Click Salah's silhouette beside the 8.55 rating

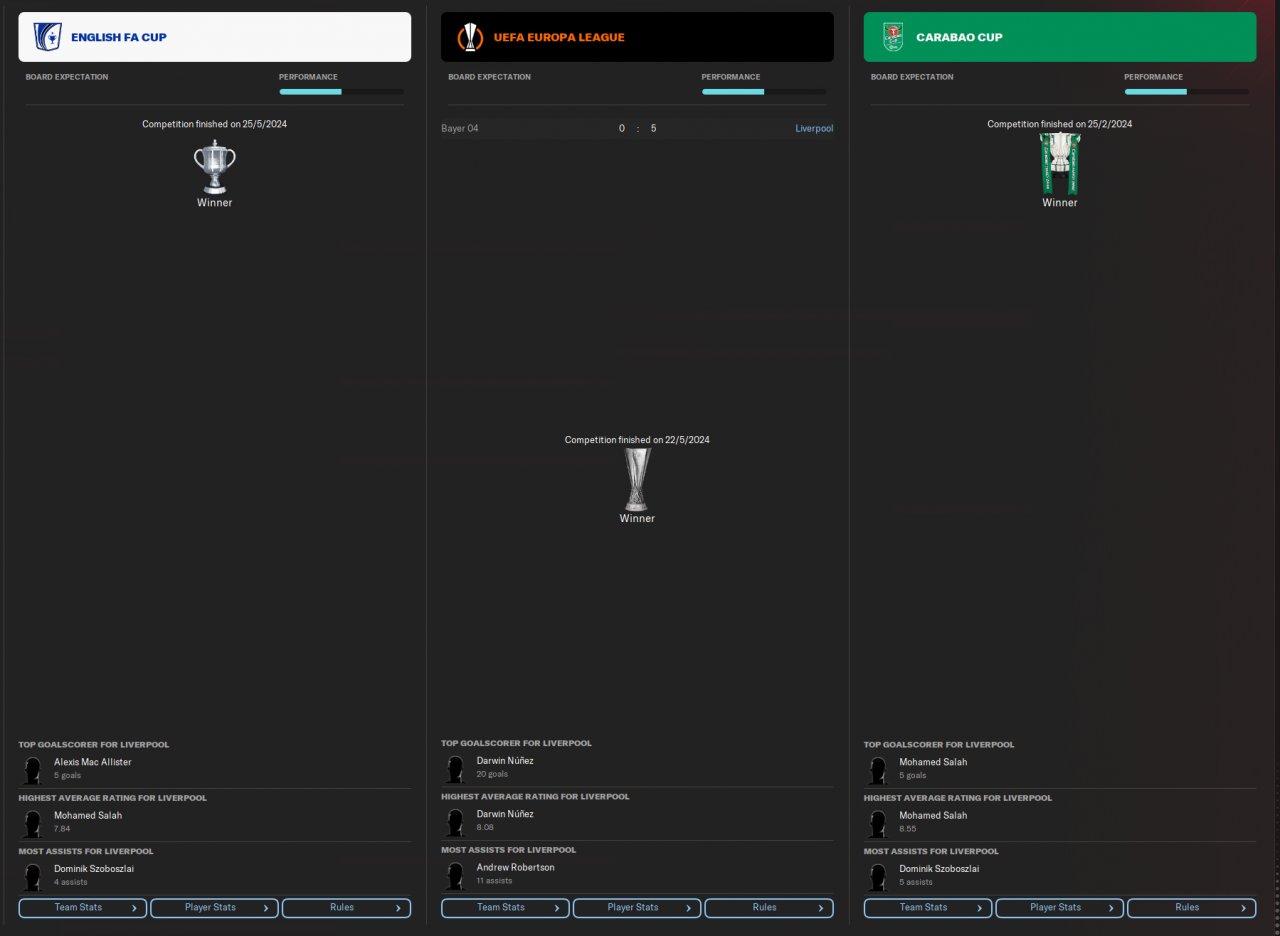click(877, 823)
